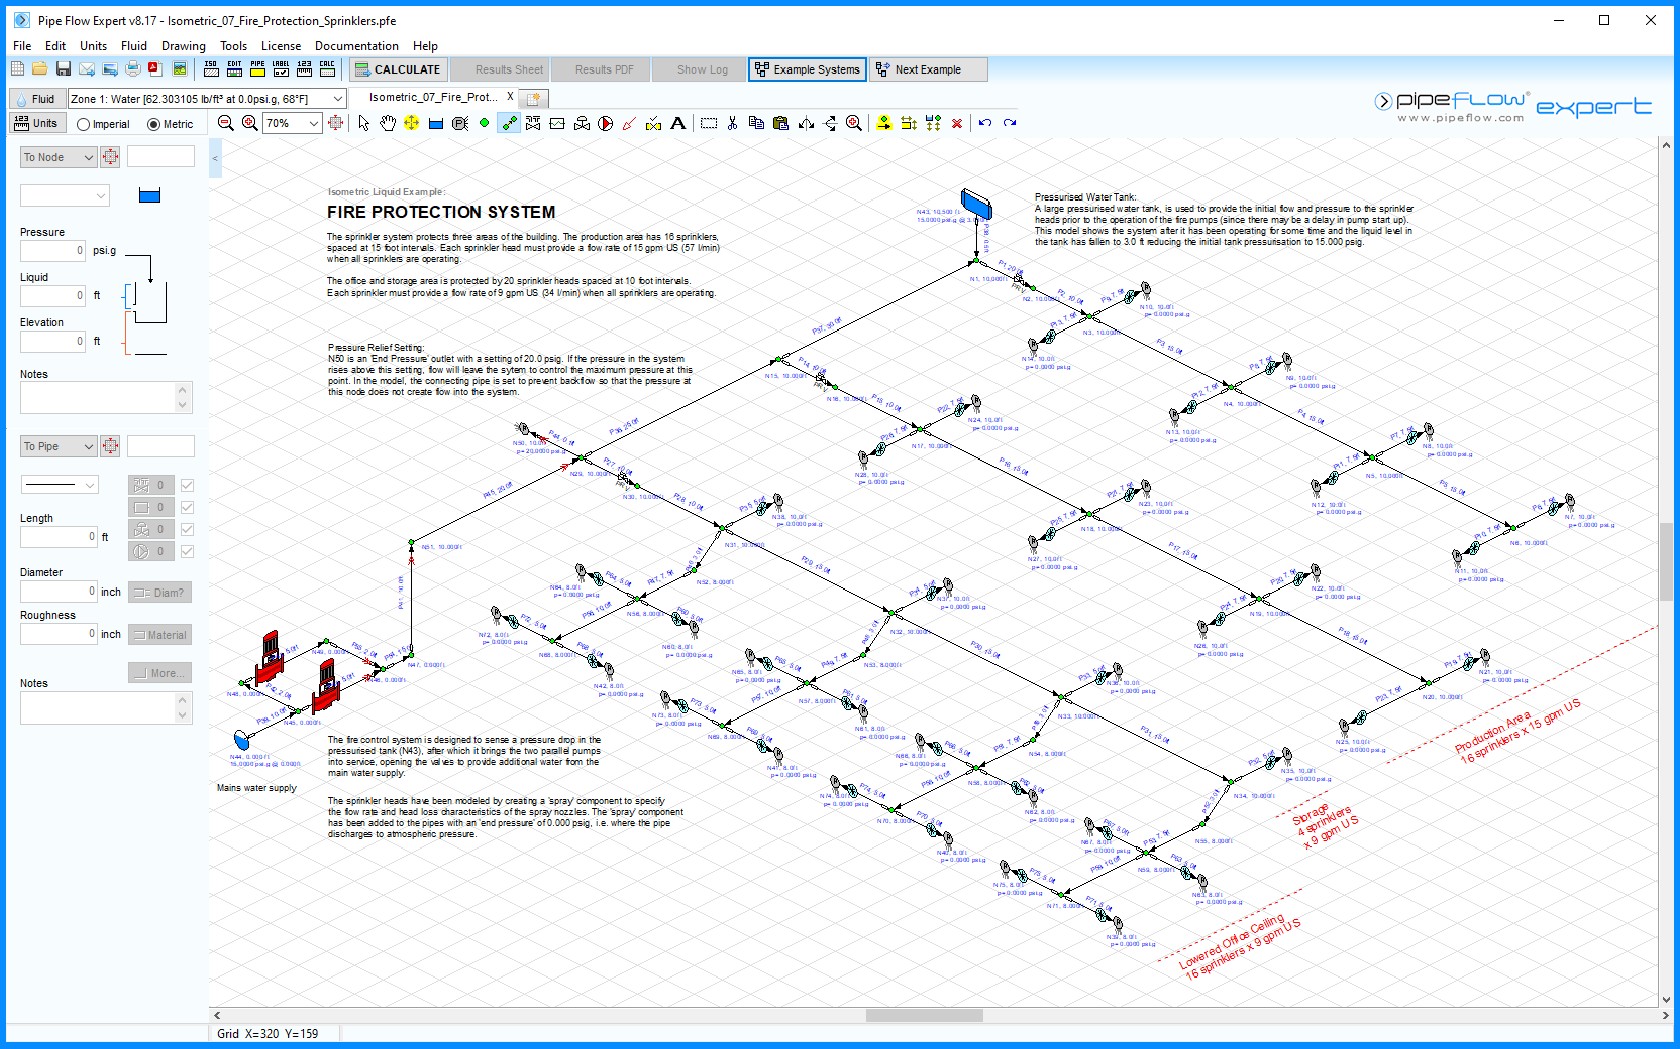This screenshot has width=1680, height=1049.
Task: Select the Imperial units radio button
Action: pos(84,123)
